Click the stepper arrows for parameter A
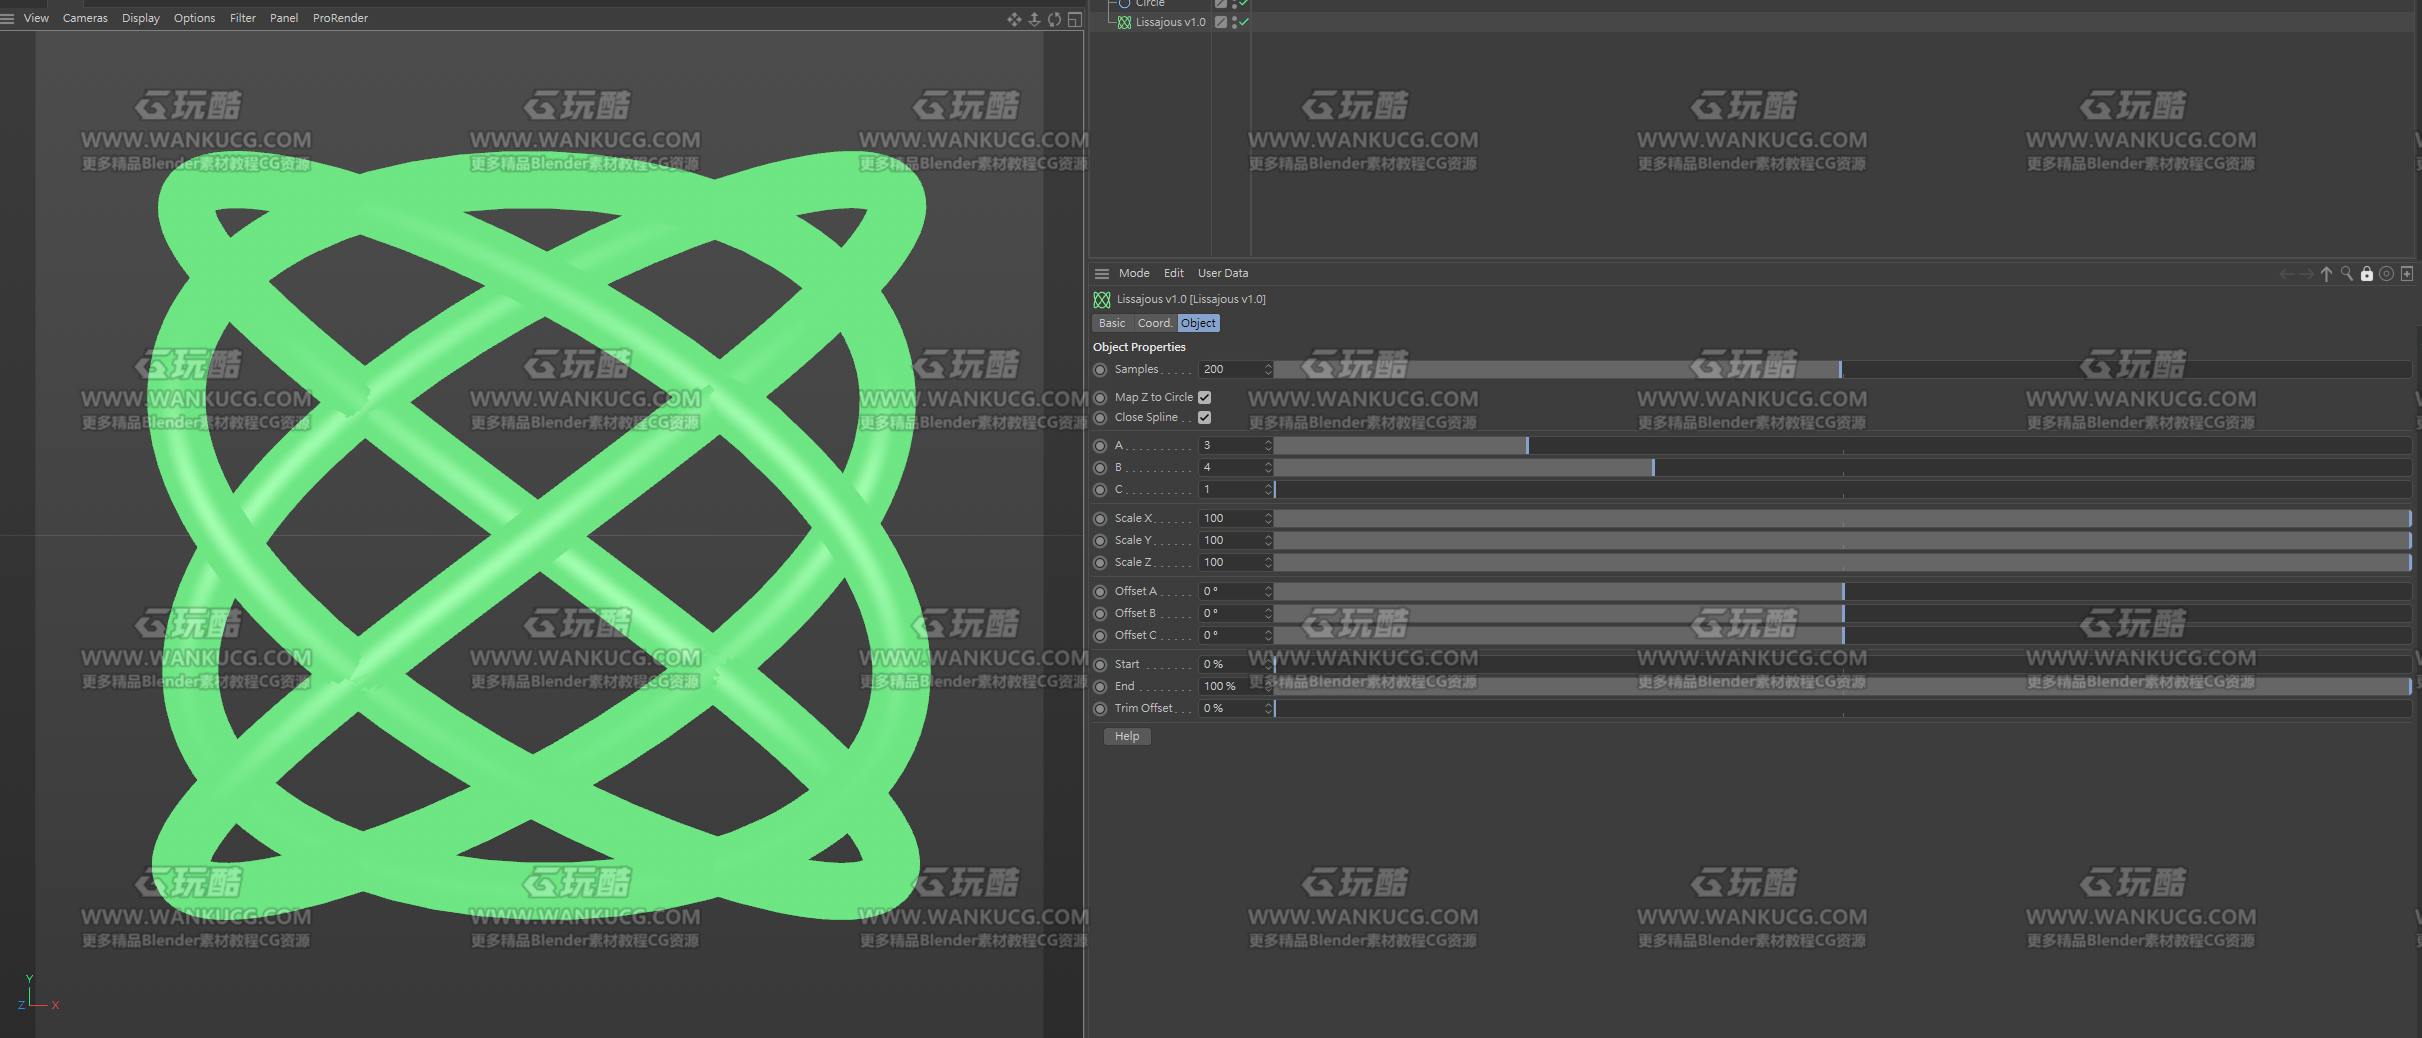 (x=1268, y=446)
